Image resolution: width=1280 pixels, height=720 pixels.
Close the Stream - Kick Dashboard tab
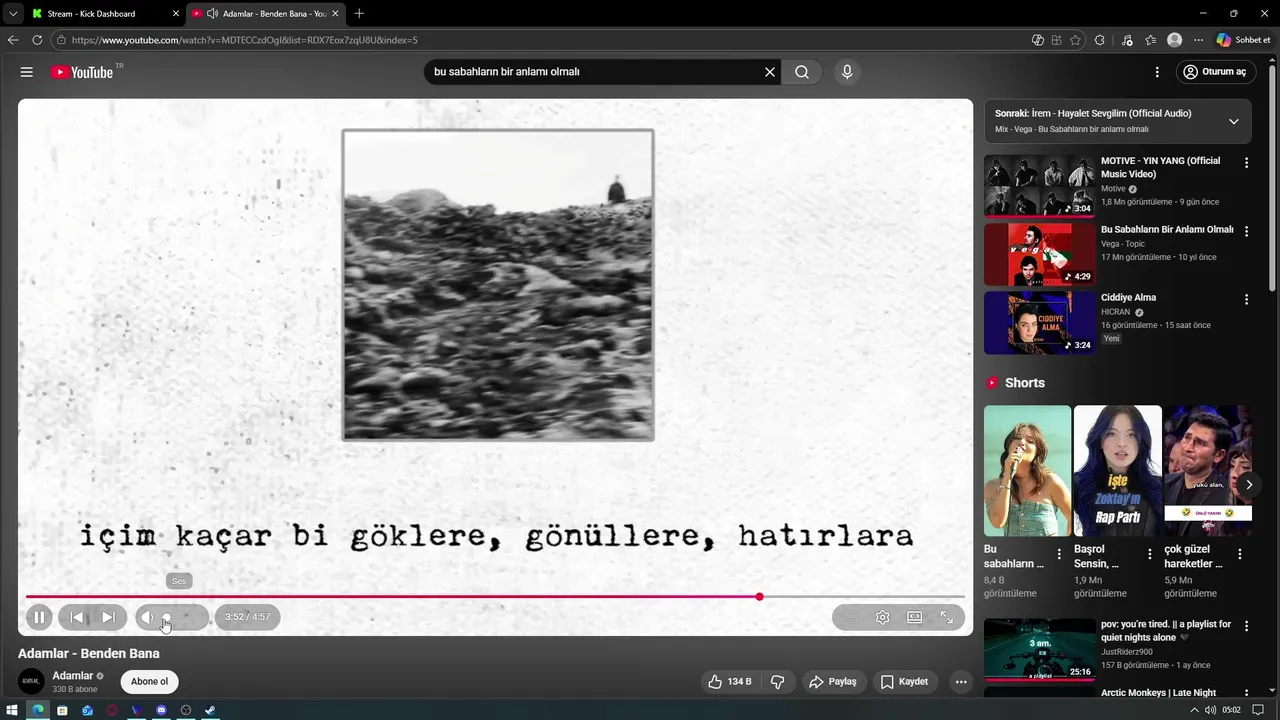tap(176, 14)
